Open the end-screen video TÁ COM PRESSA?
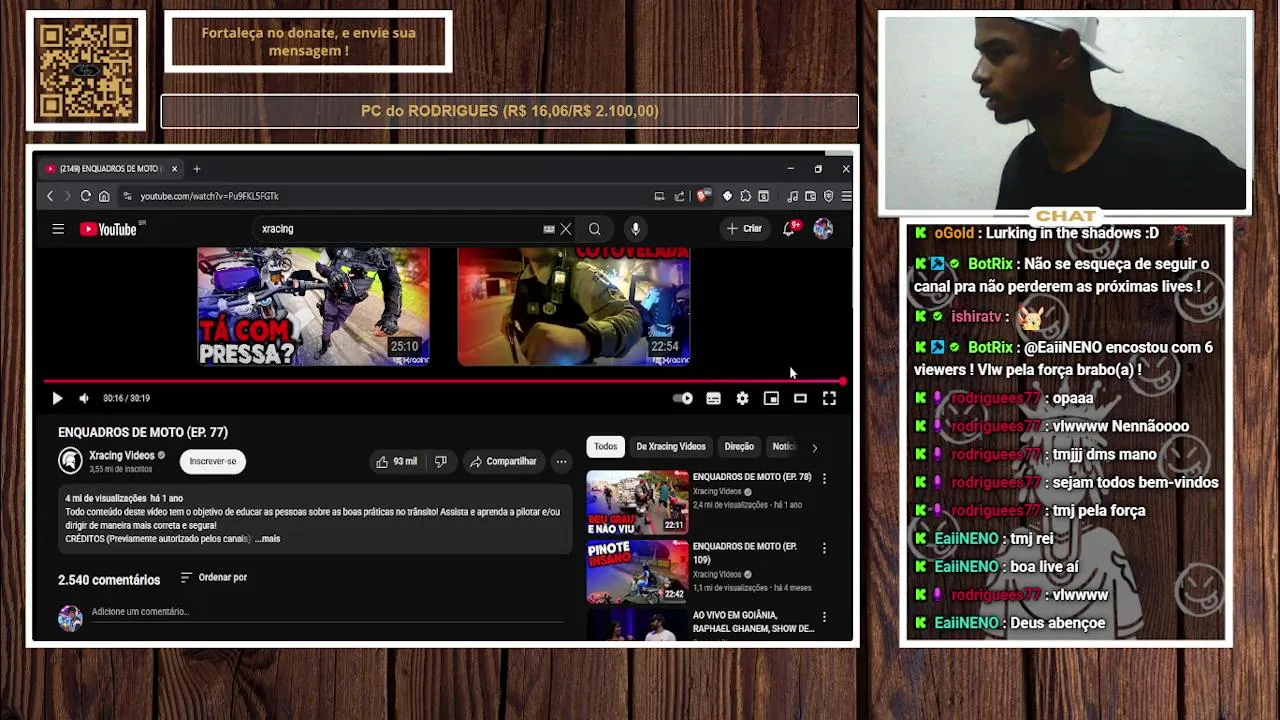This screenshot has width=1280, height=720. [x=313, y=306]
